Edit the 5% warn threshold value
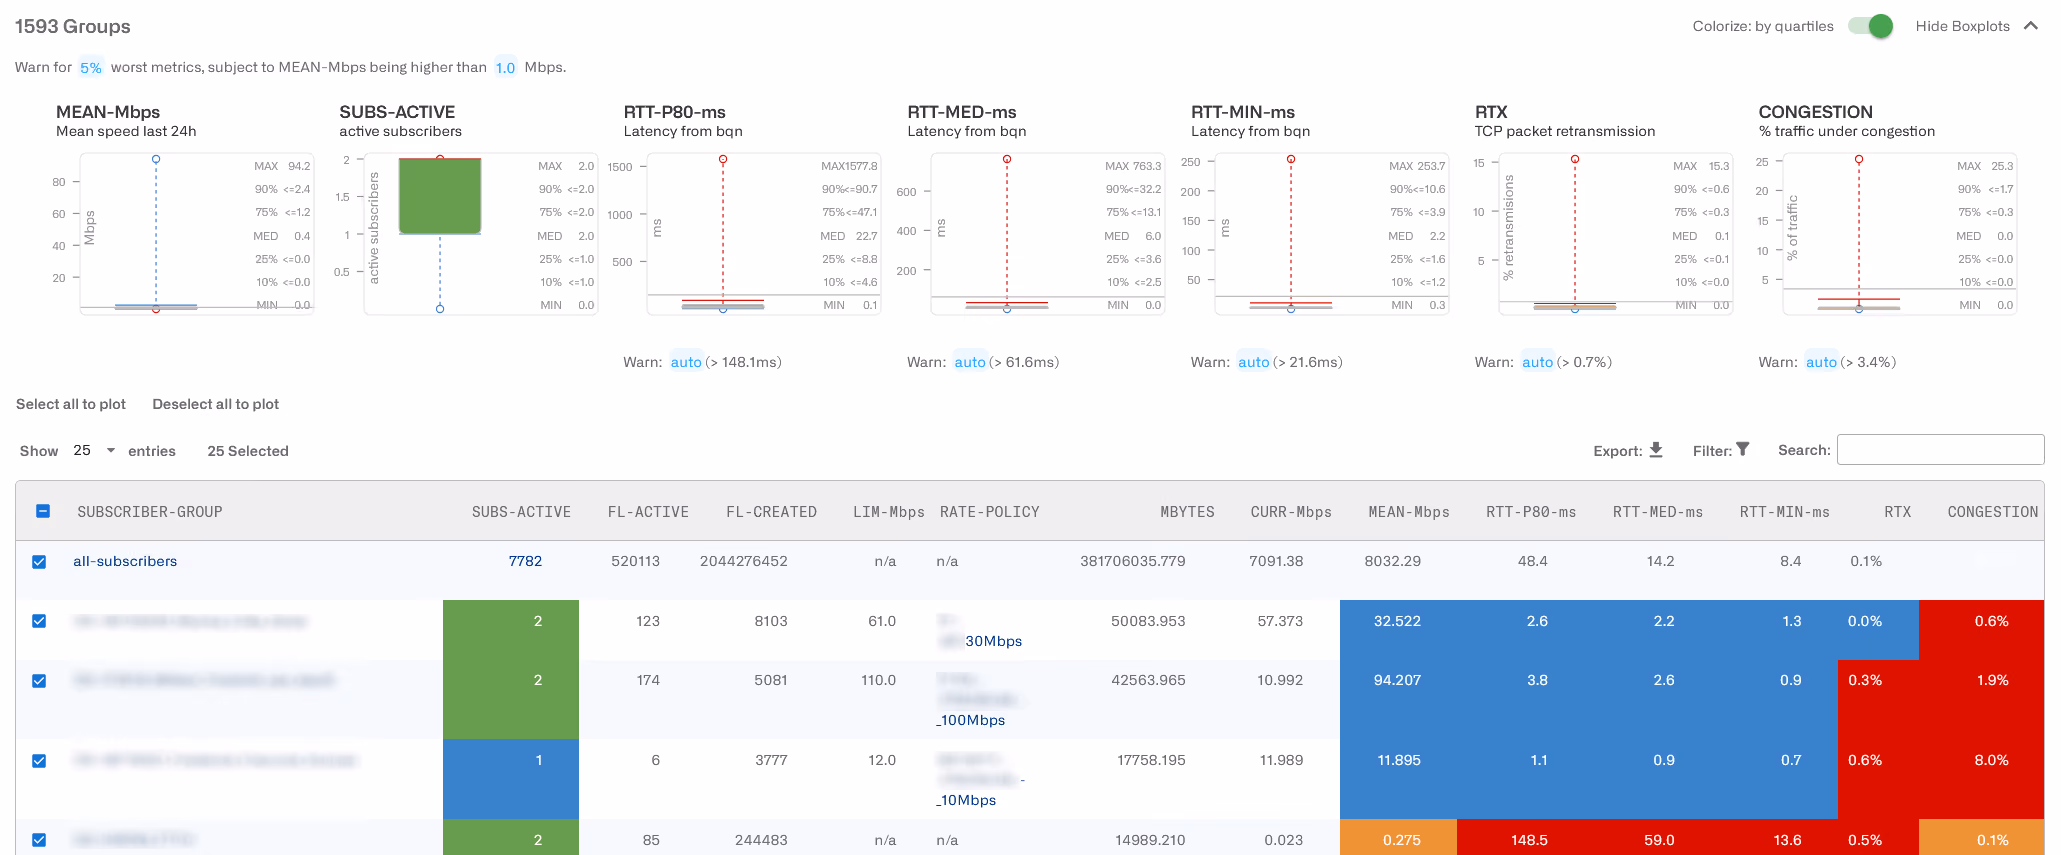This screenshot has height=855, width=2061. 91,68
